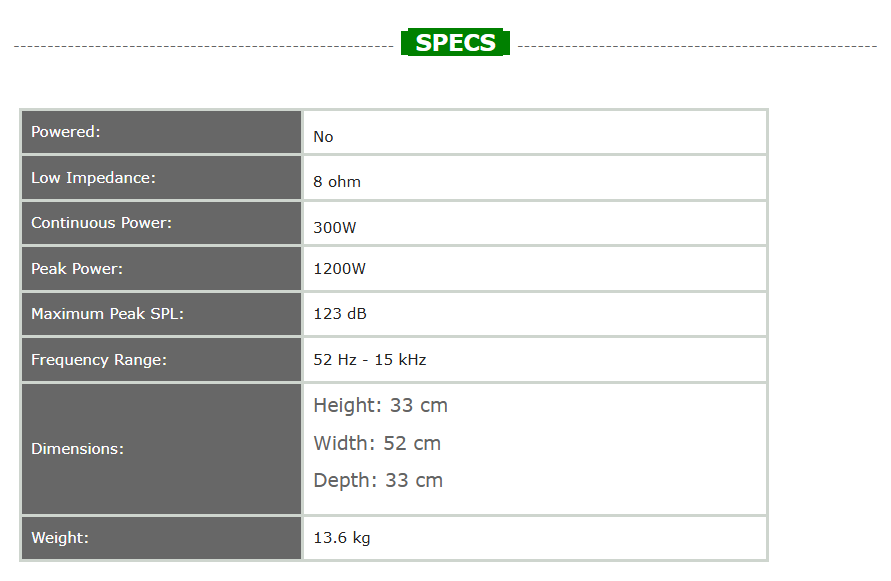Screen dimensions: 891x581
Task: Click the Maximum Peak SPL label
Action: (108, 314)
